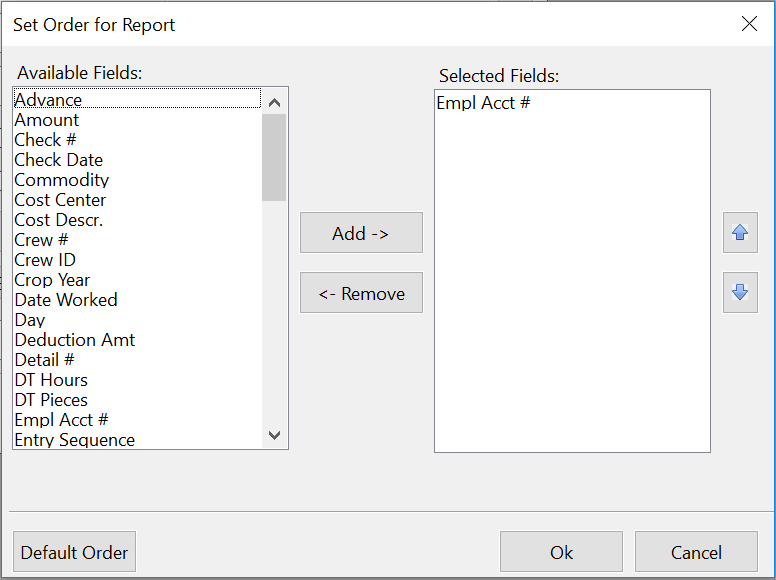Move selected field down with blue arrow

pyautogui.click(x=740, y=293)
